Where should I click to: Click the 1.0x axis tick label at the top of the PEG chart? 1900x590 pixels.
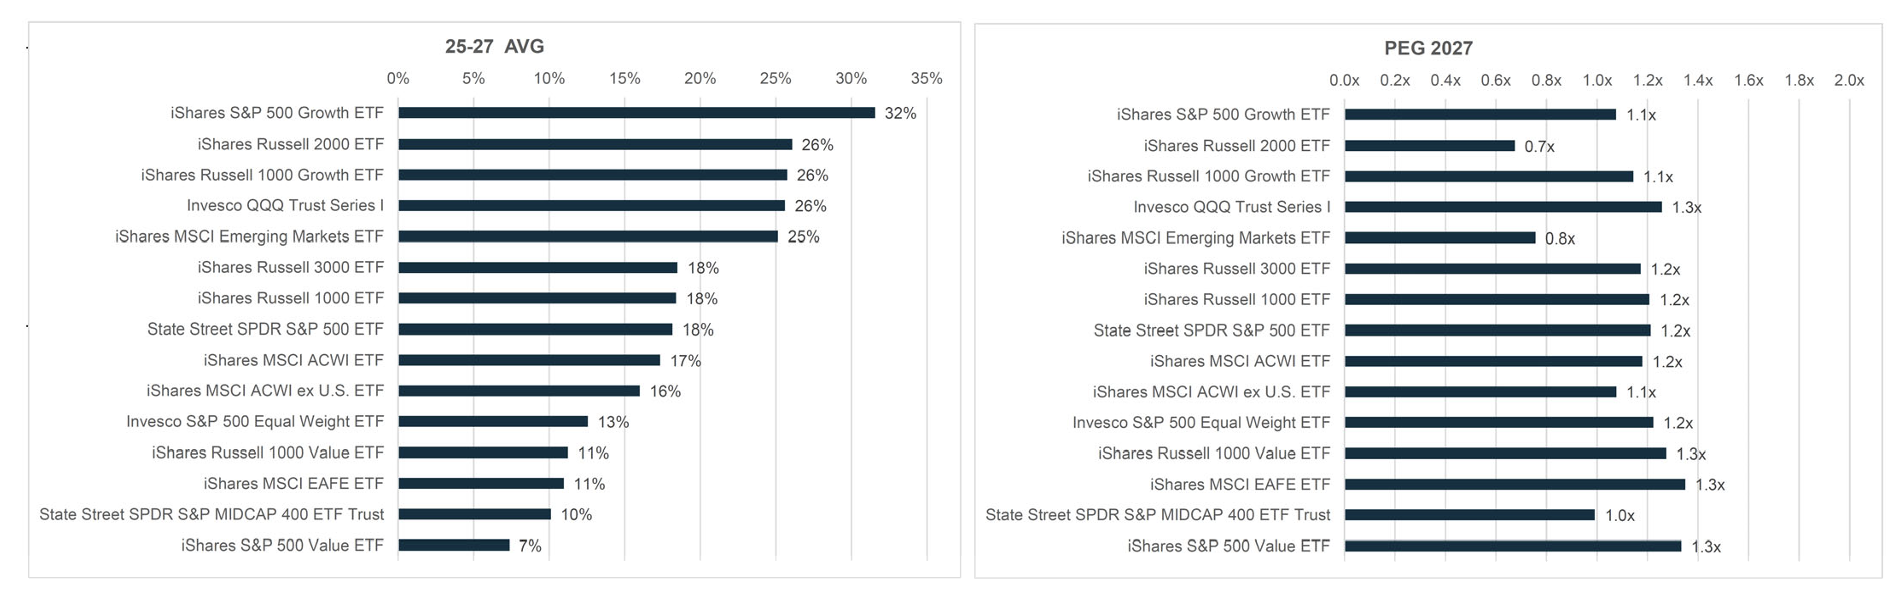(1596, 80)
